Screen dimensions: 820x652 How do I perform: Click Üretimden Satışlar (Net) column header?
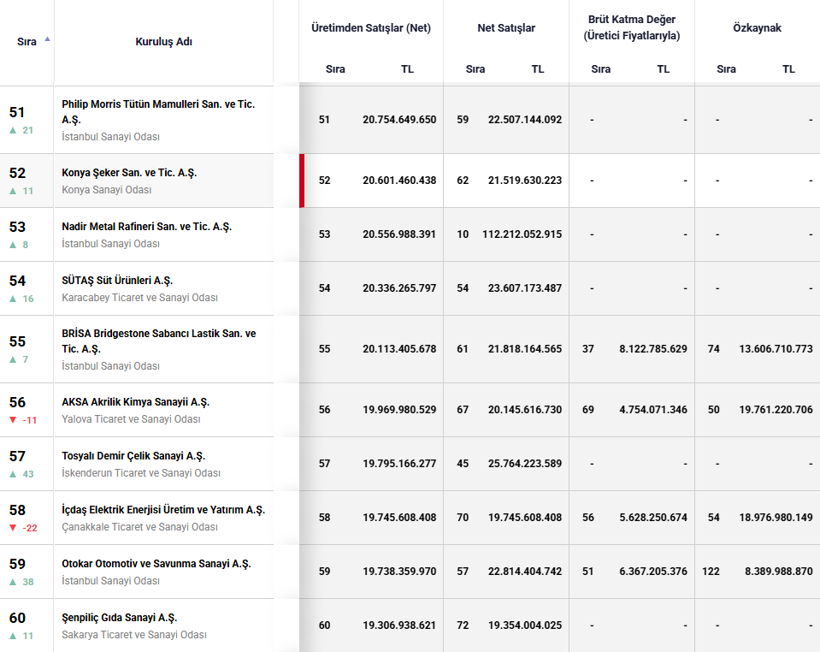(x=371, y=28)
